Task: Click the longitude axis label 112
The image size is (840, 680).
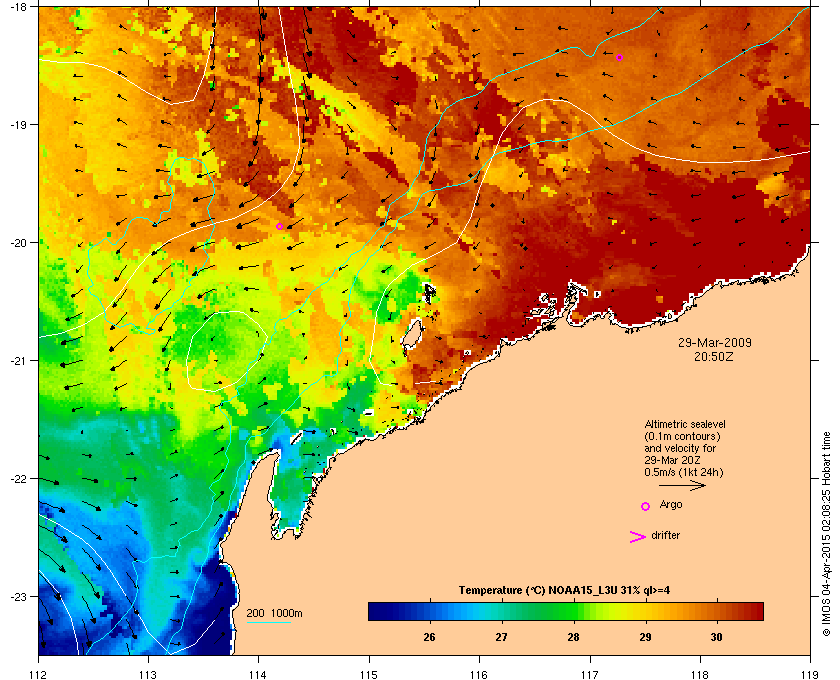Action: 39,675
